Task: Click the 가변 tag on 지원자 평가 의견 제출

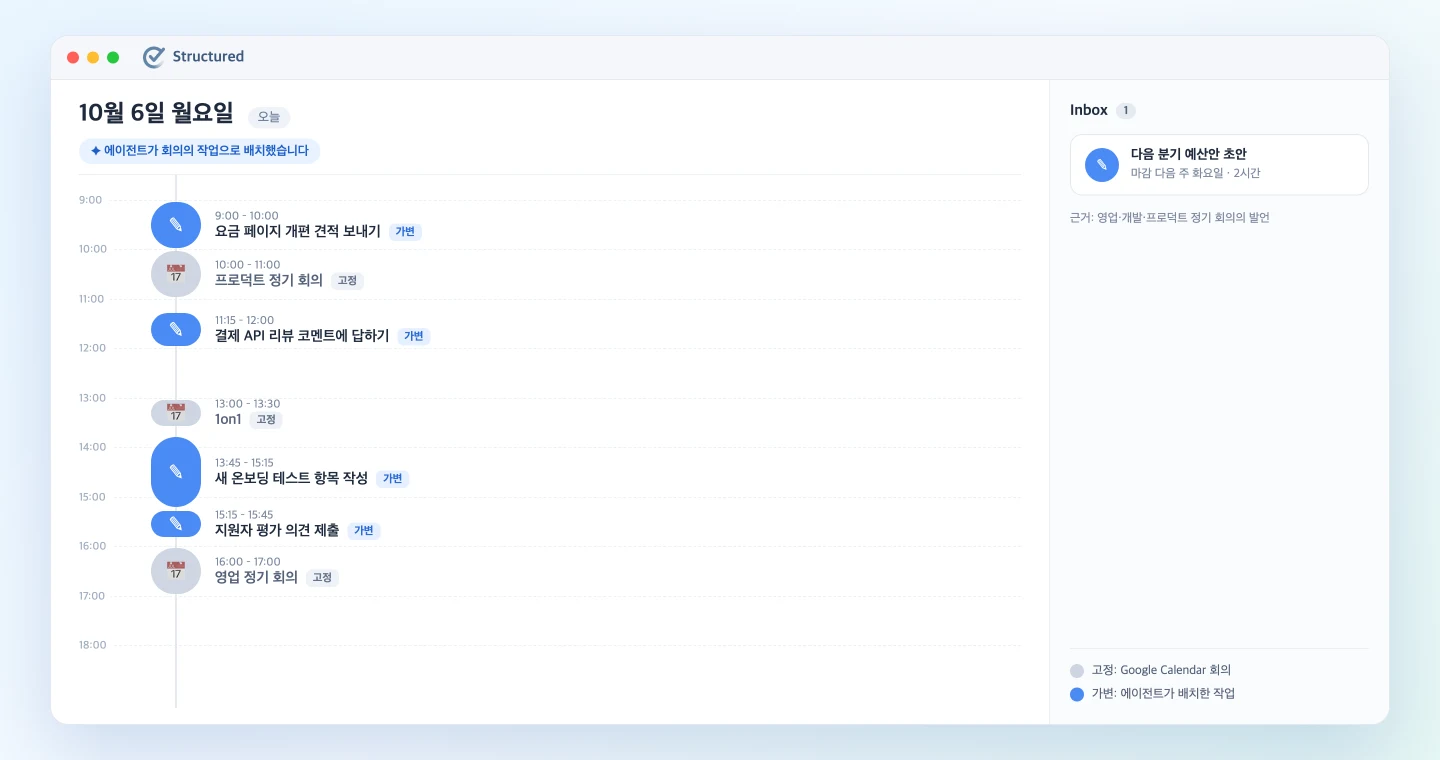Action: [364, 531]
